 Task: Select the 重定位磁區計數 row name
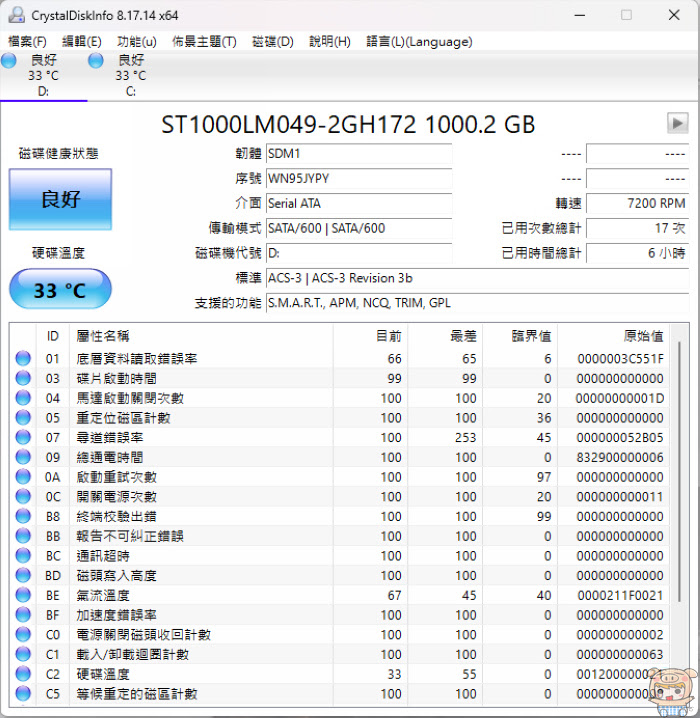123,418
